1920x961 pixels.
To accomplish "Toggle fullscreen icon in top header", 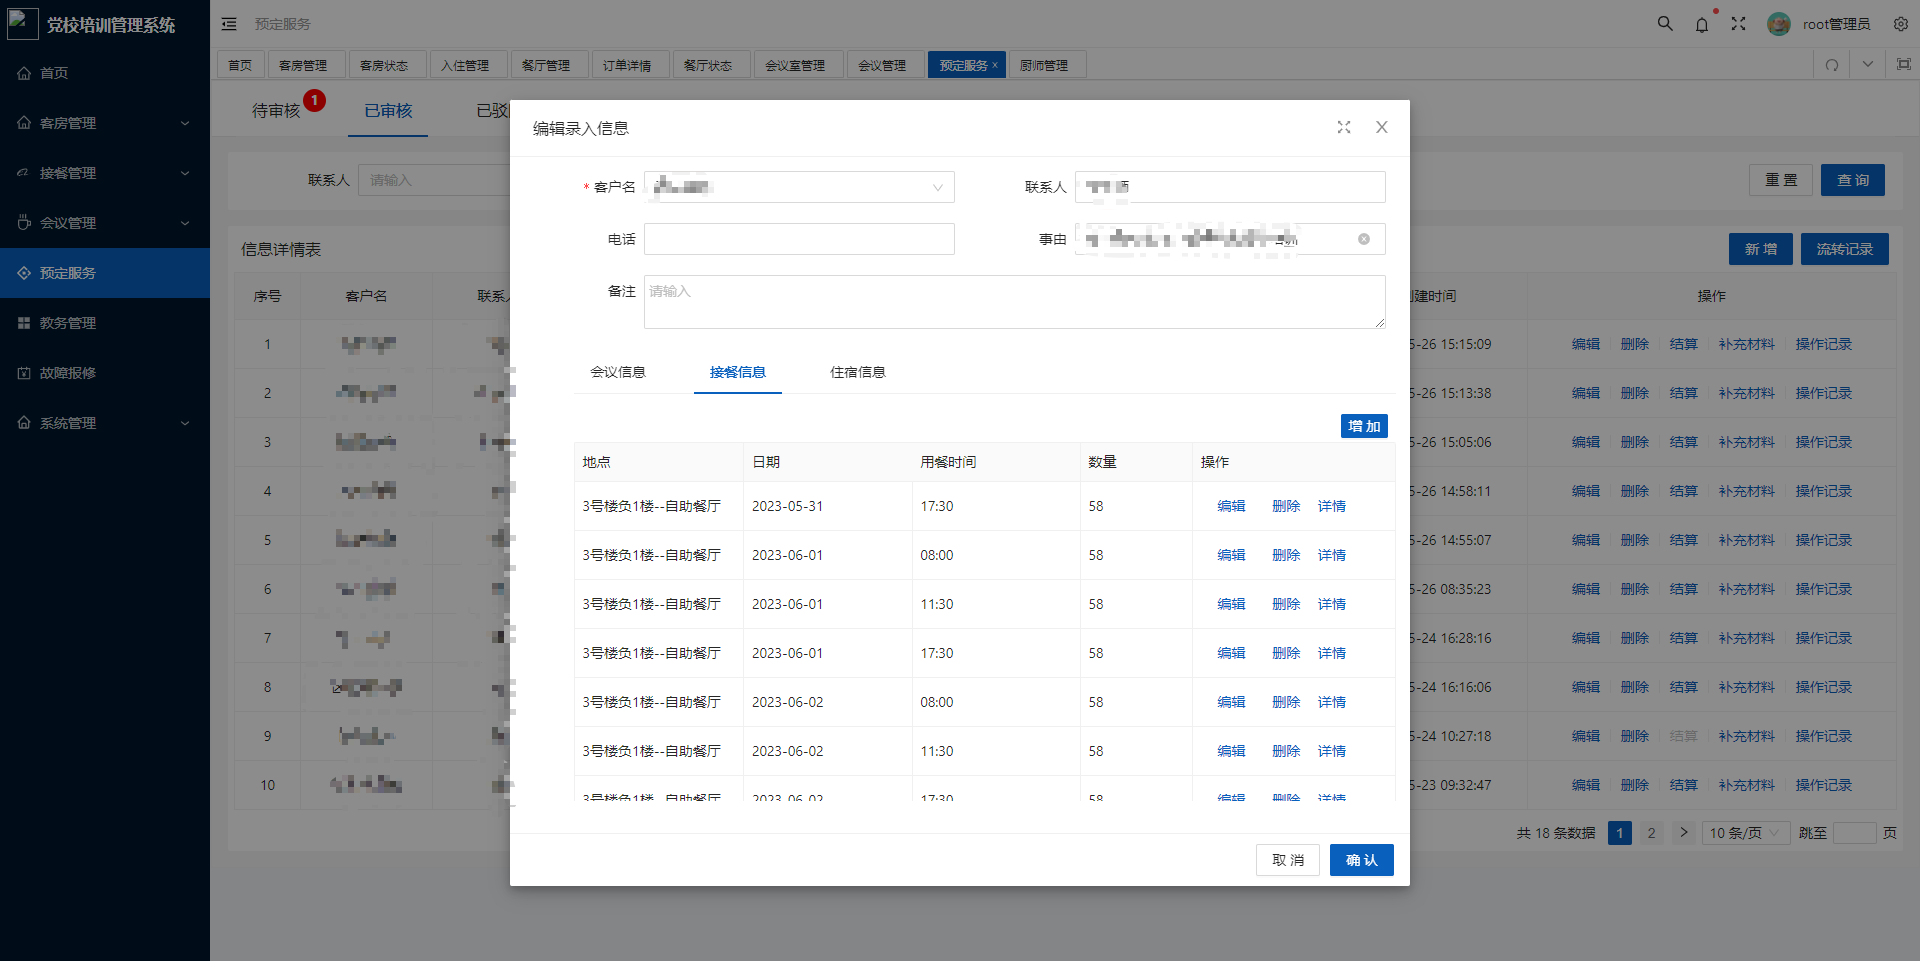I will (x=1739, y=24).
